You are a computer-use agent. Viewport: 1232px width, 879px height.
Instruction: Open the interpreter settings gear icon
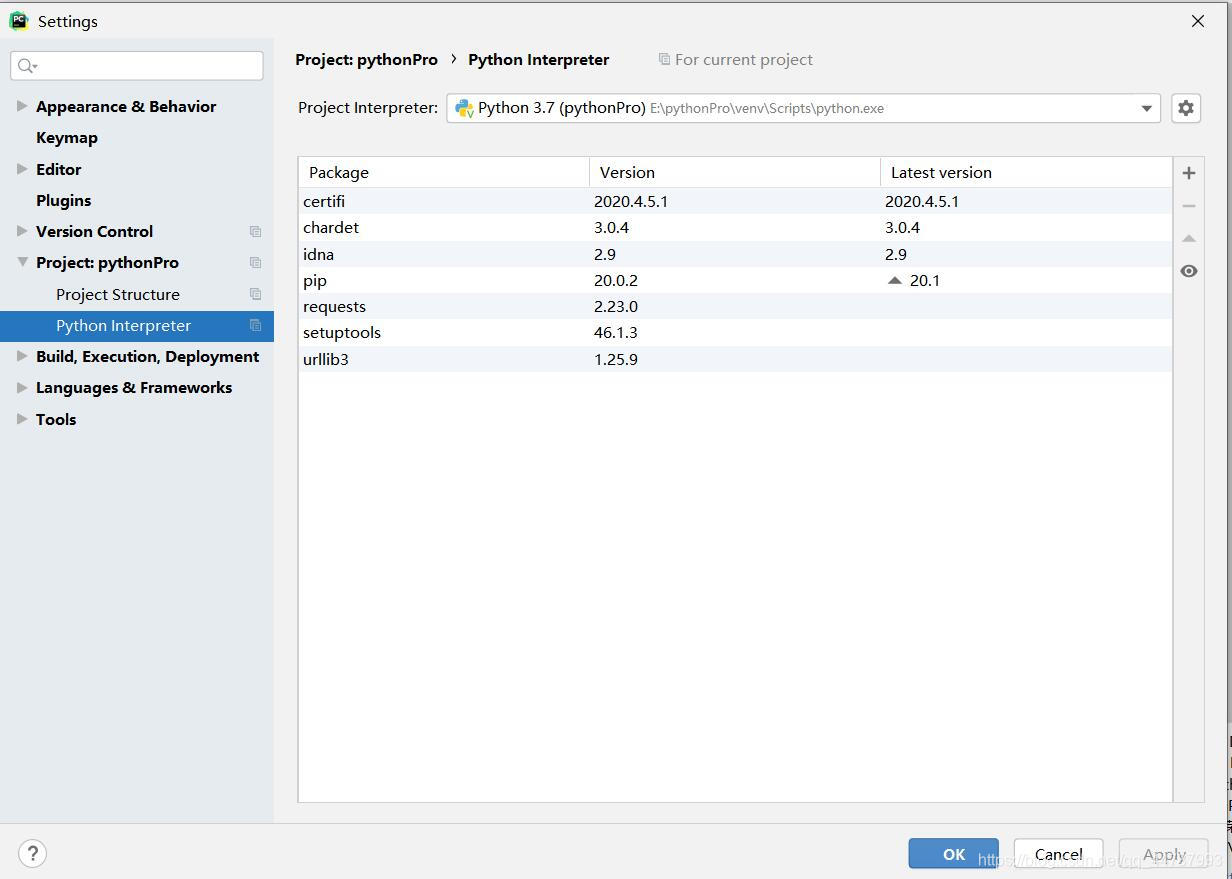click(1185, 108)
